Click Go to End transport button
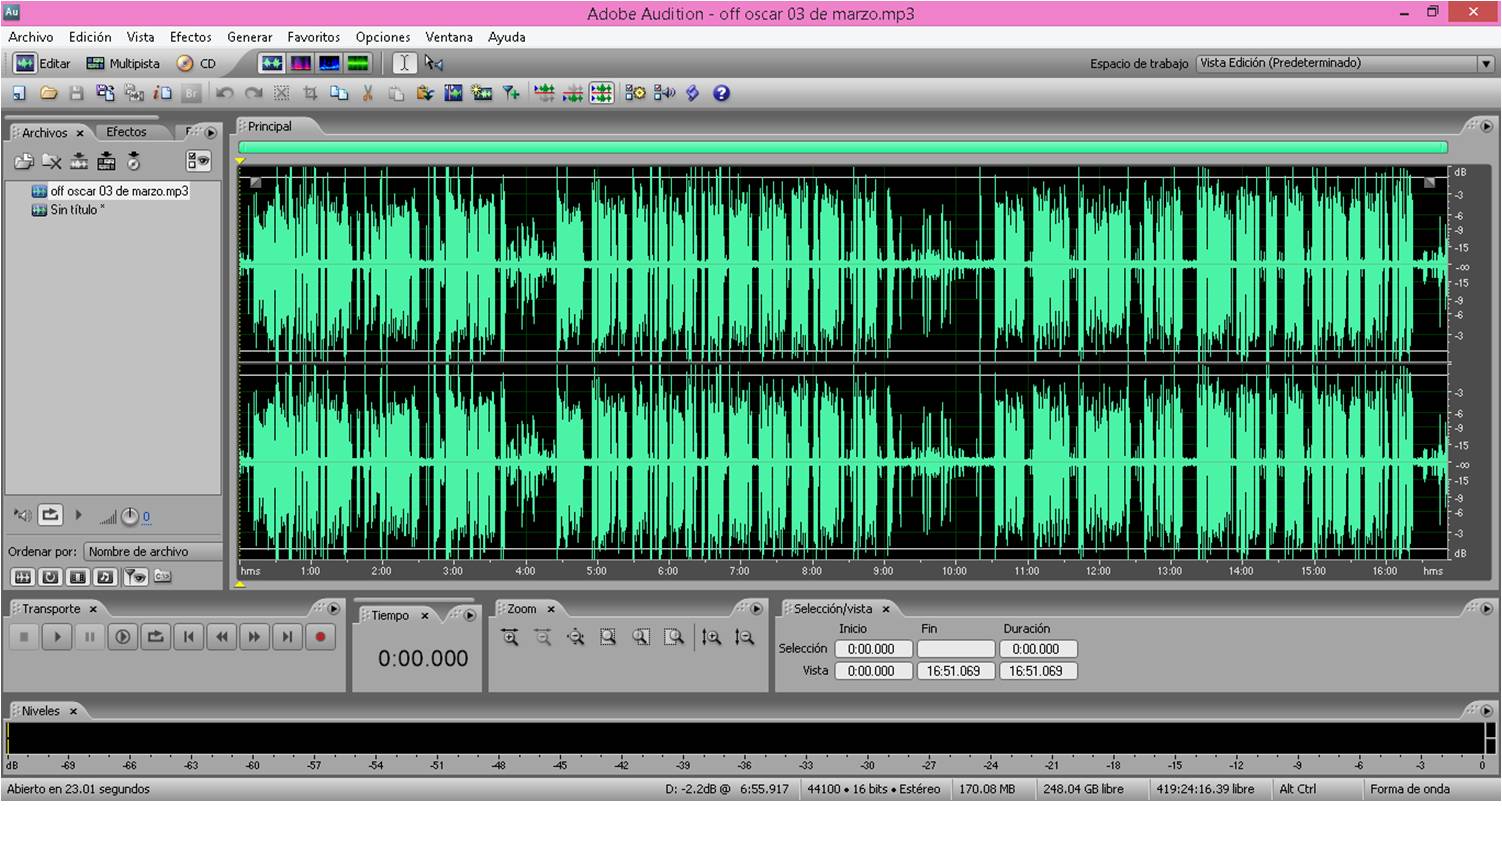 (287, 637)
